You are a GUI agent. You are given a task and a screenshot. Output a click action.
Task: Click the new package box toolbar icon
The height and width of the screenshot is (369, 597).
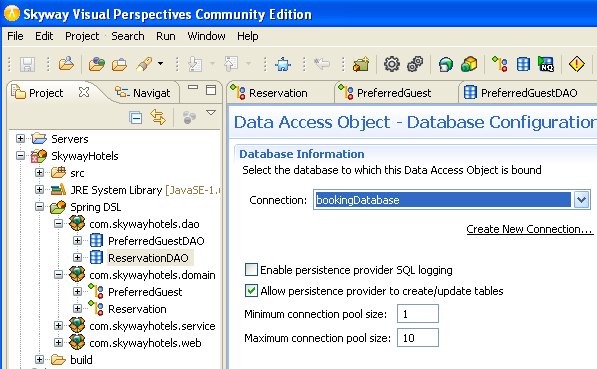361,64
